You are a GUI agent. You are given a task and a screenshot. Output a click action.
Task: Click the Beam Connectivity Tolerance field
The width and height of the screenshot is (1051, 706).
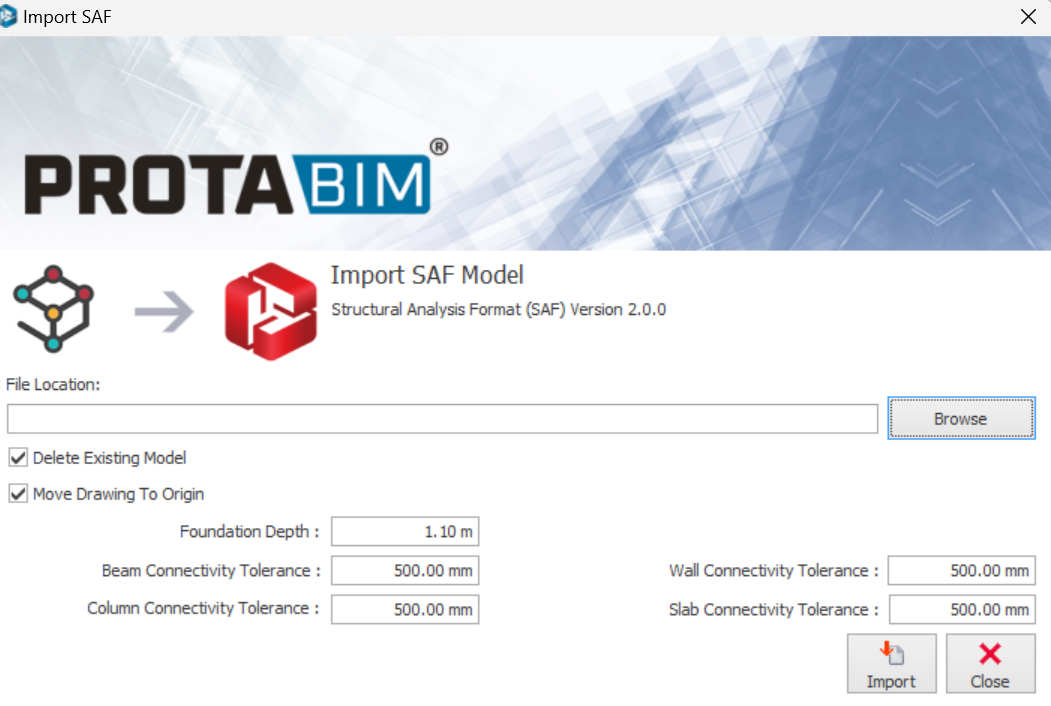(404, 571)
